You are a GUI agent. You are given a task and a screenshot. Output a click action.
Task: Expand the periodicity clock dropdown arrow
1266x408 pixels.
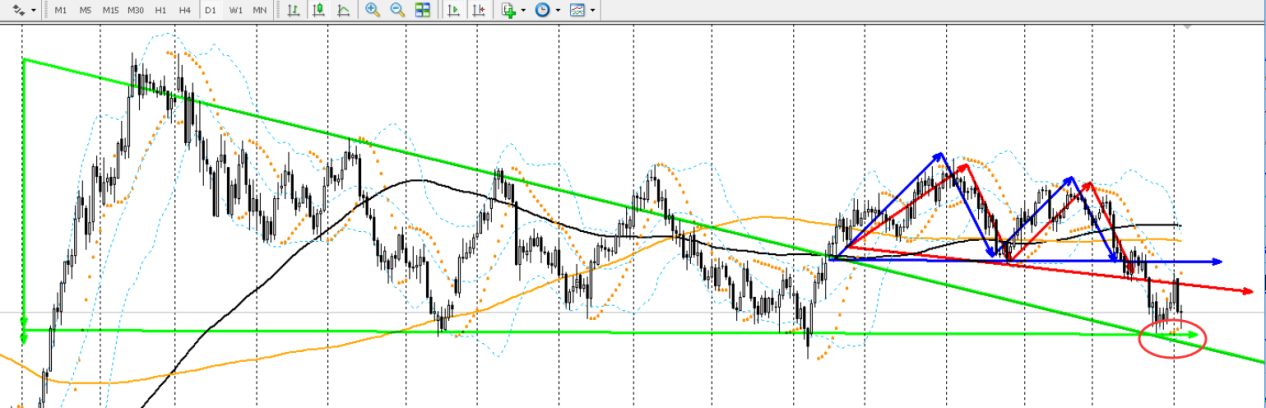click(558, 11)
